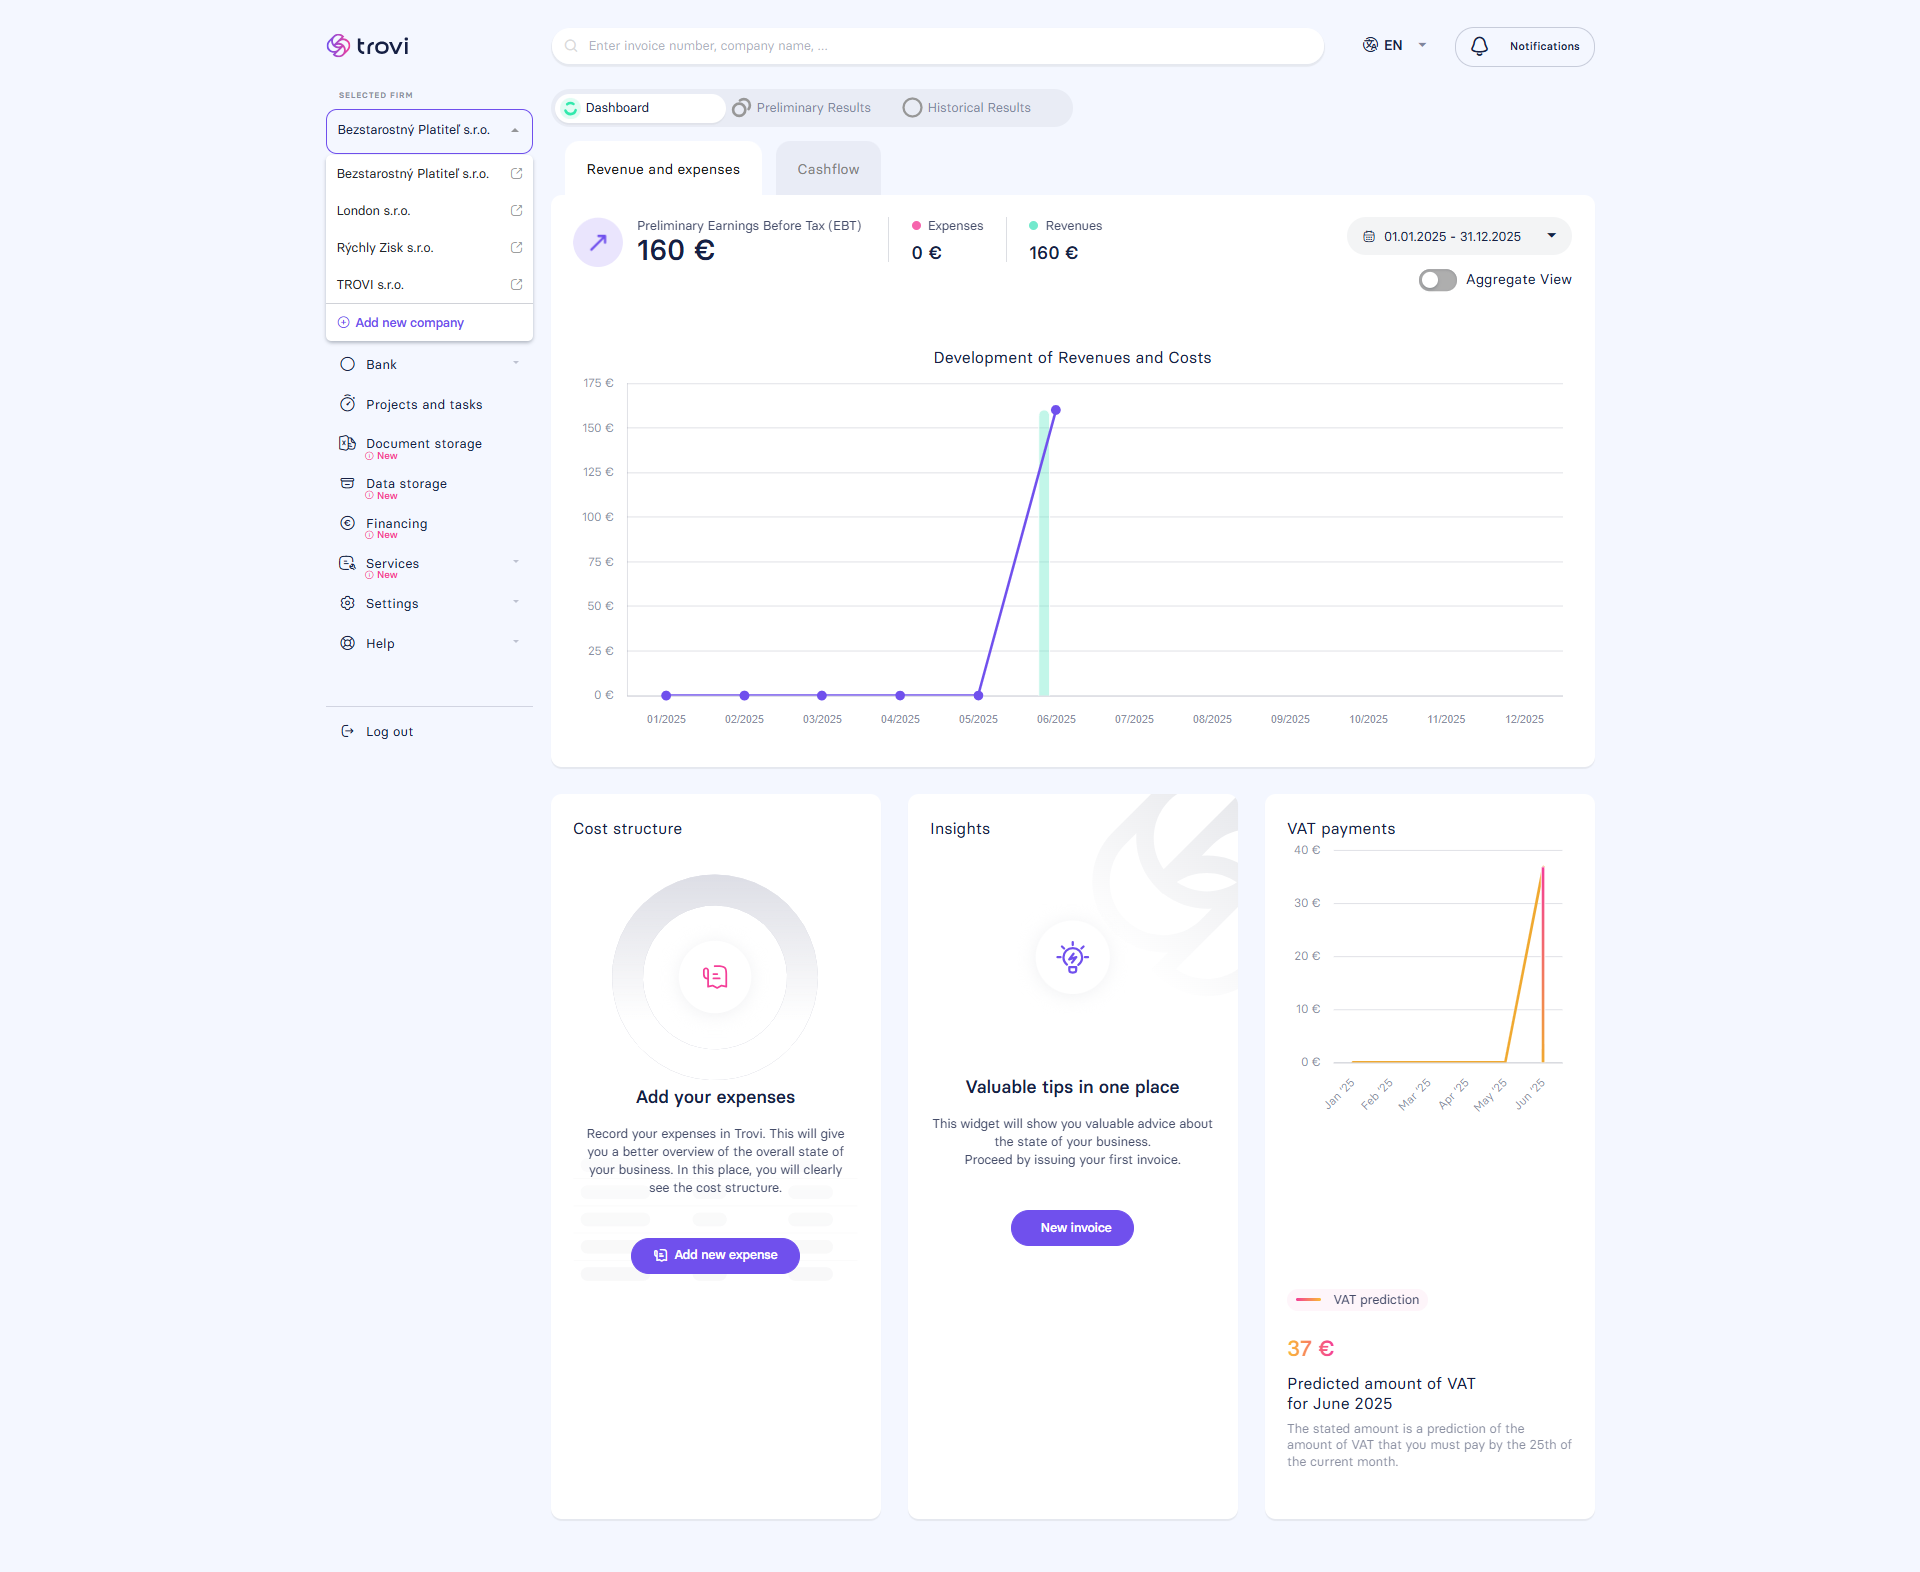This screenshot has height=1572, width=1920.
Task: Click the Log out icon
Action: coord(347,731)
